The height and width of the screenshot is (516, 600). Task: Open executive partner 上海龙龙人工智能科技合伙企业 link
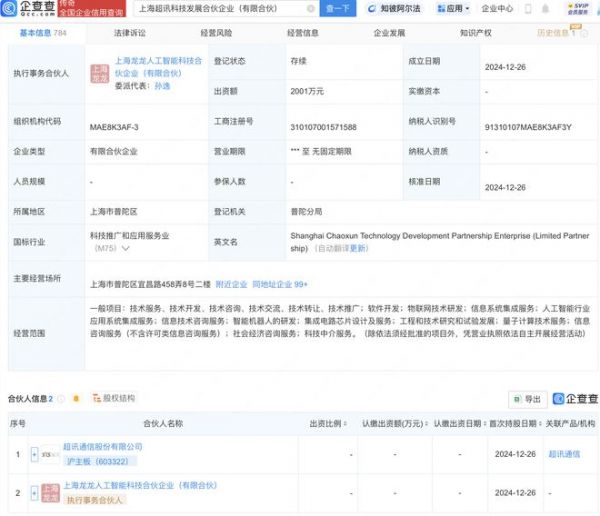tap(158, 67)
